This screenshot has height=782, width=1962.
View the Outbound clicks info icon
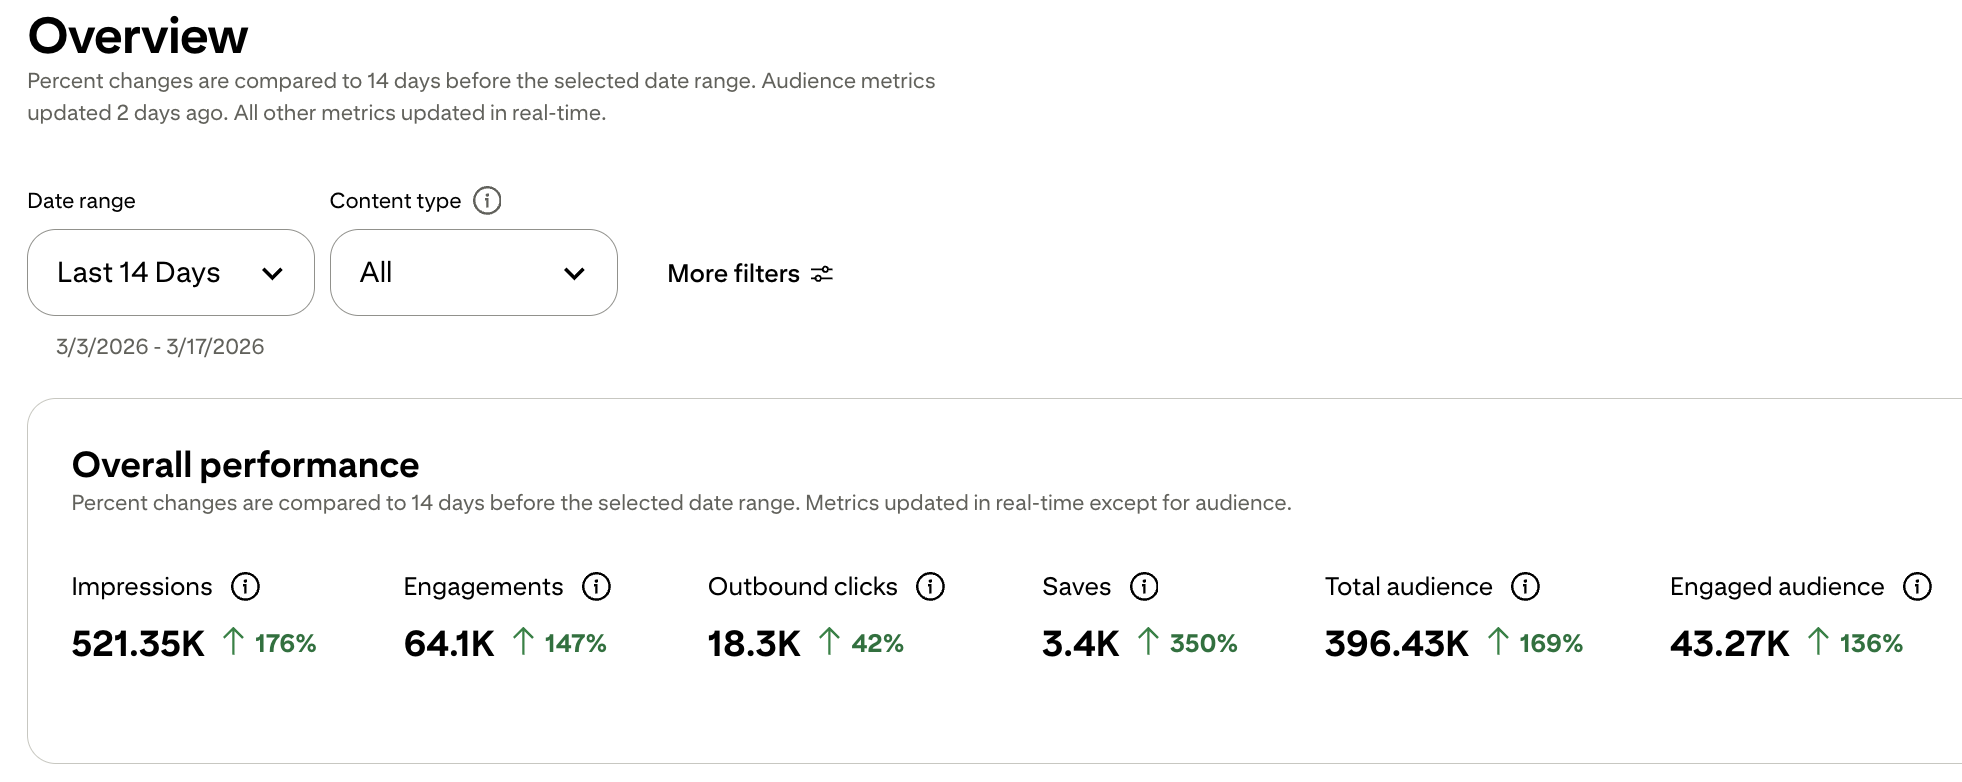[931, 587]
